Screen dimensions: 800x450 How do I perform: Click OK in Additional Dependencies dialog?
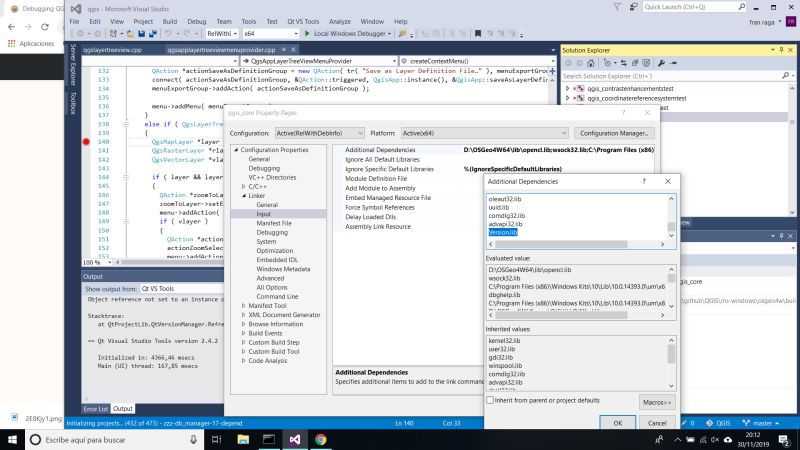617,423
